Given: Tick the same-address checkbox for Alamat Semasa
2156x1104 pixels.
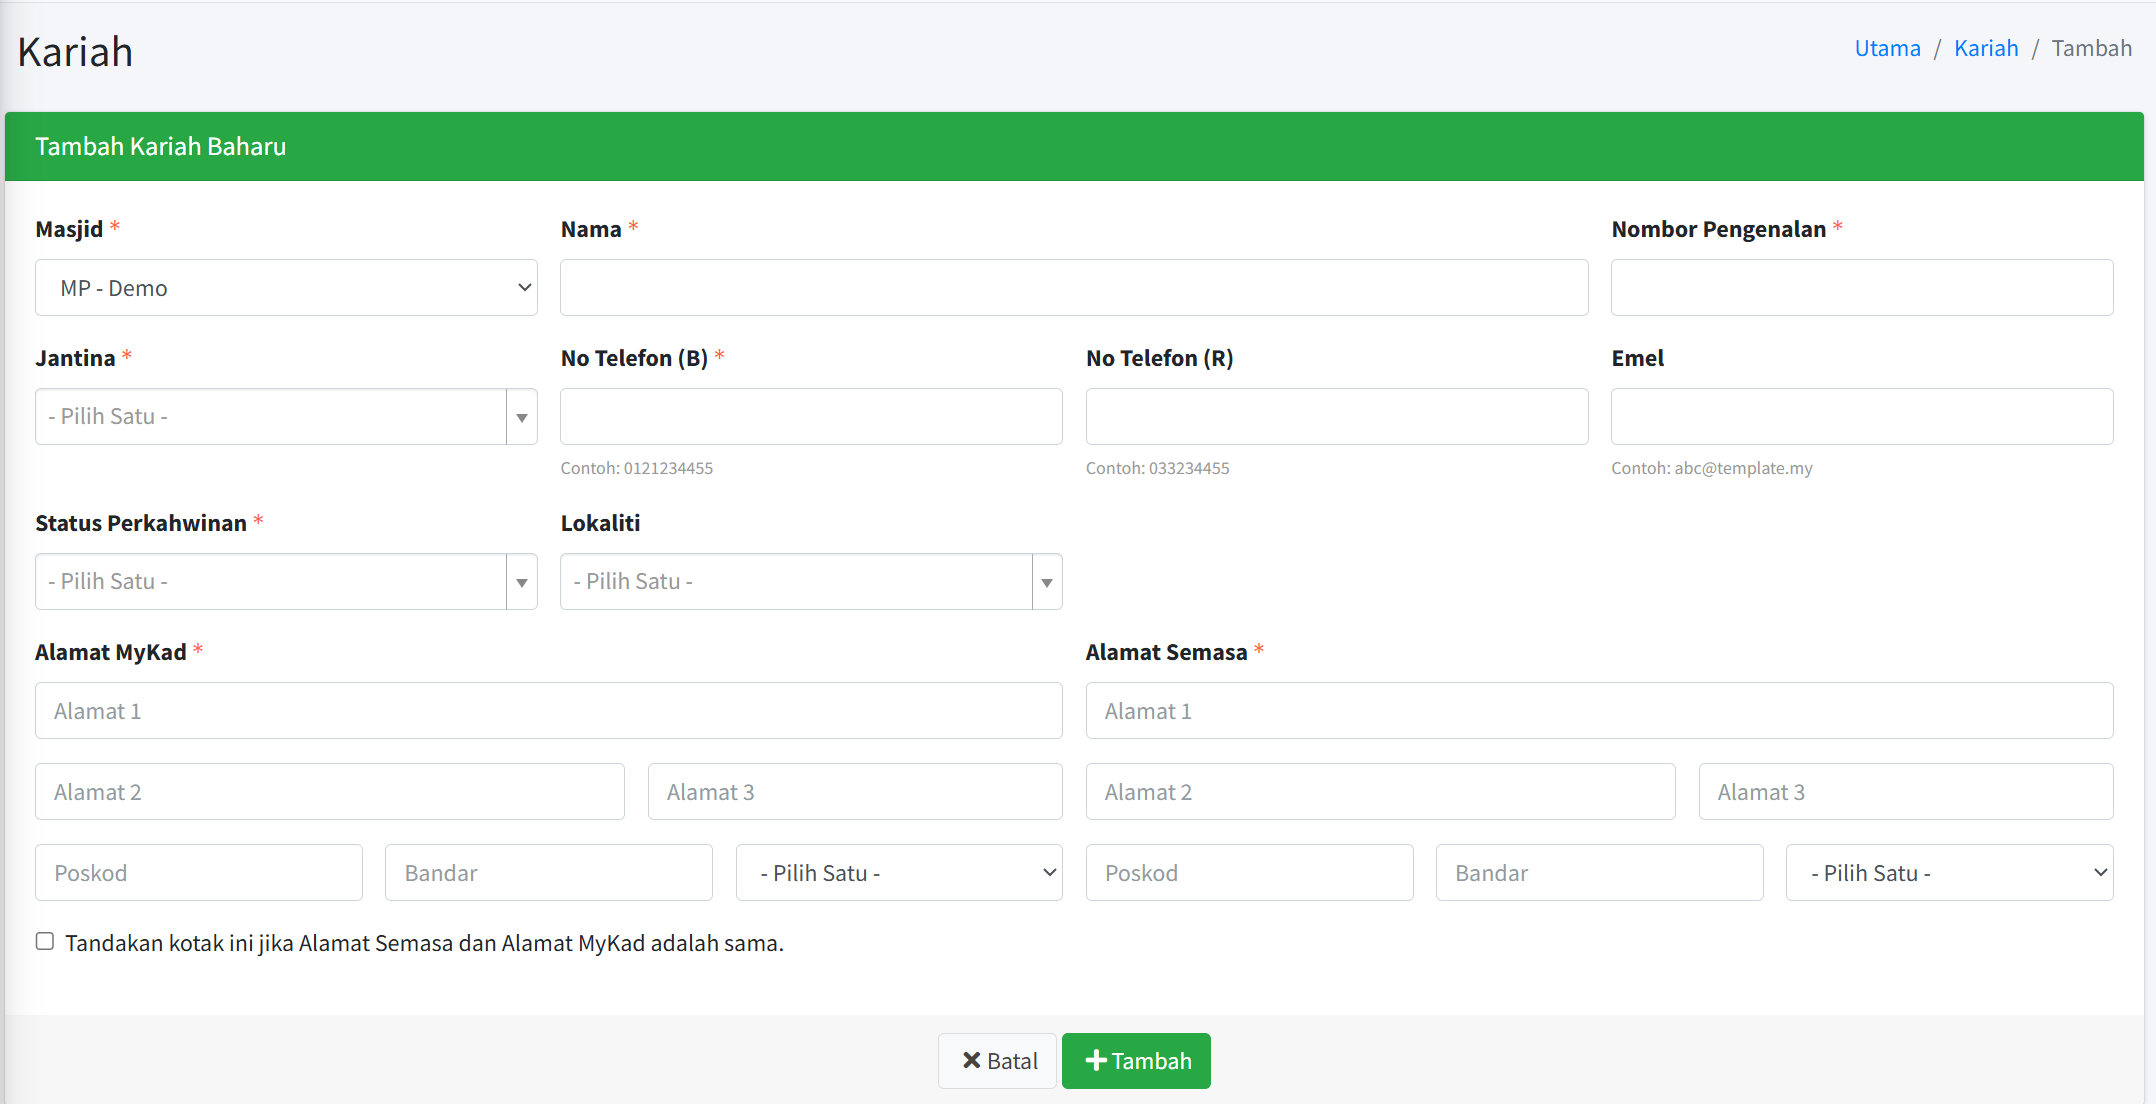Looking at the screenshot, I should [x=45, y=941].
